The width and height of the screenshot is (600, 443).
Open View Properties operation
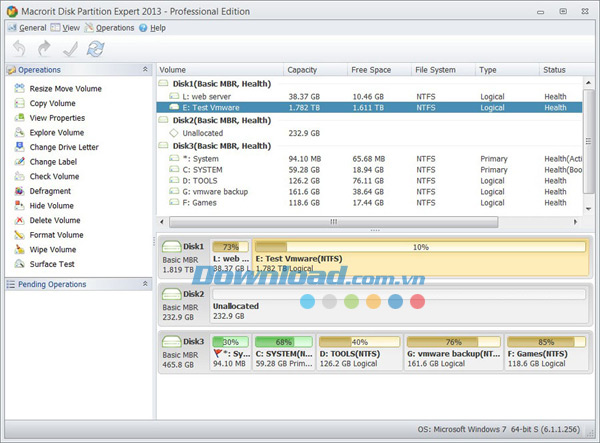(49, 118)
